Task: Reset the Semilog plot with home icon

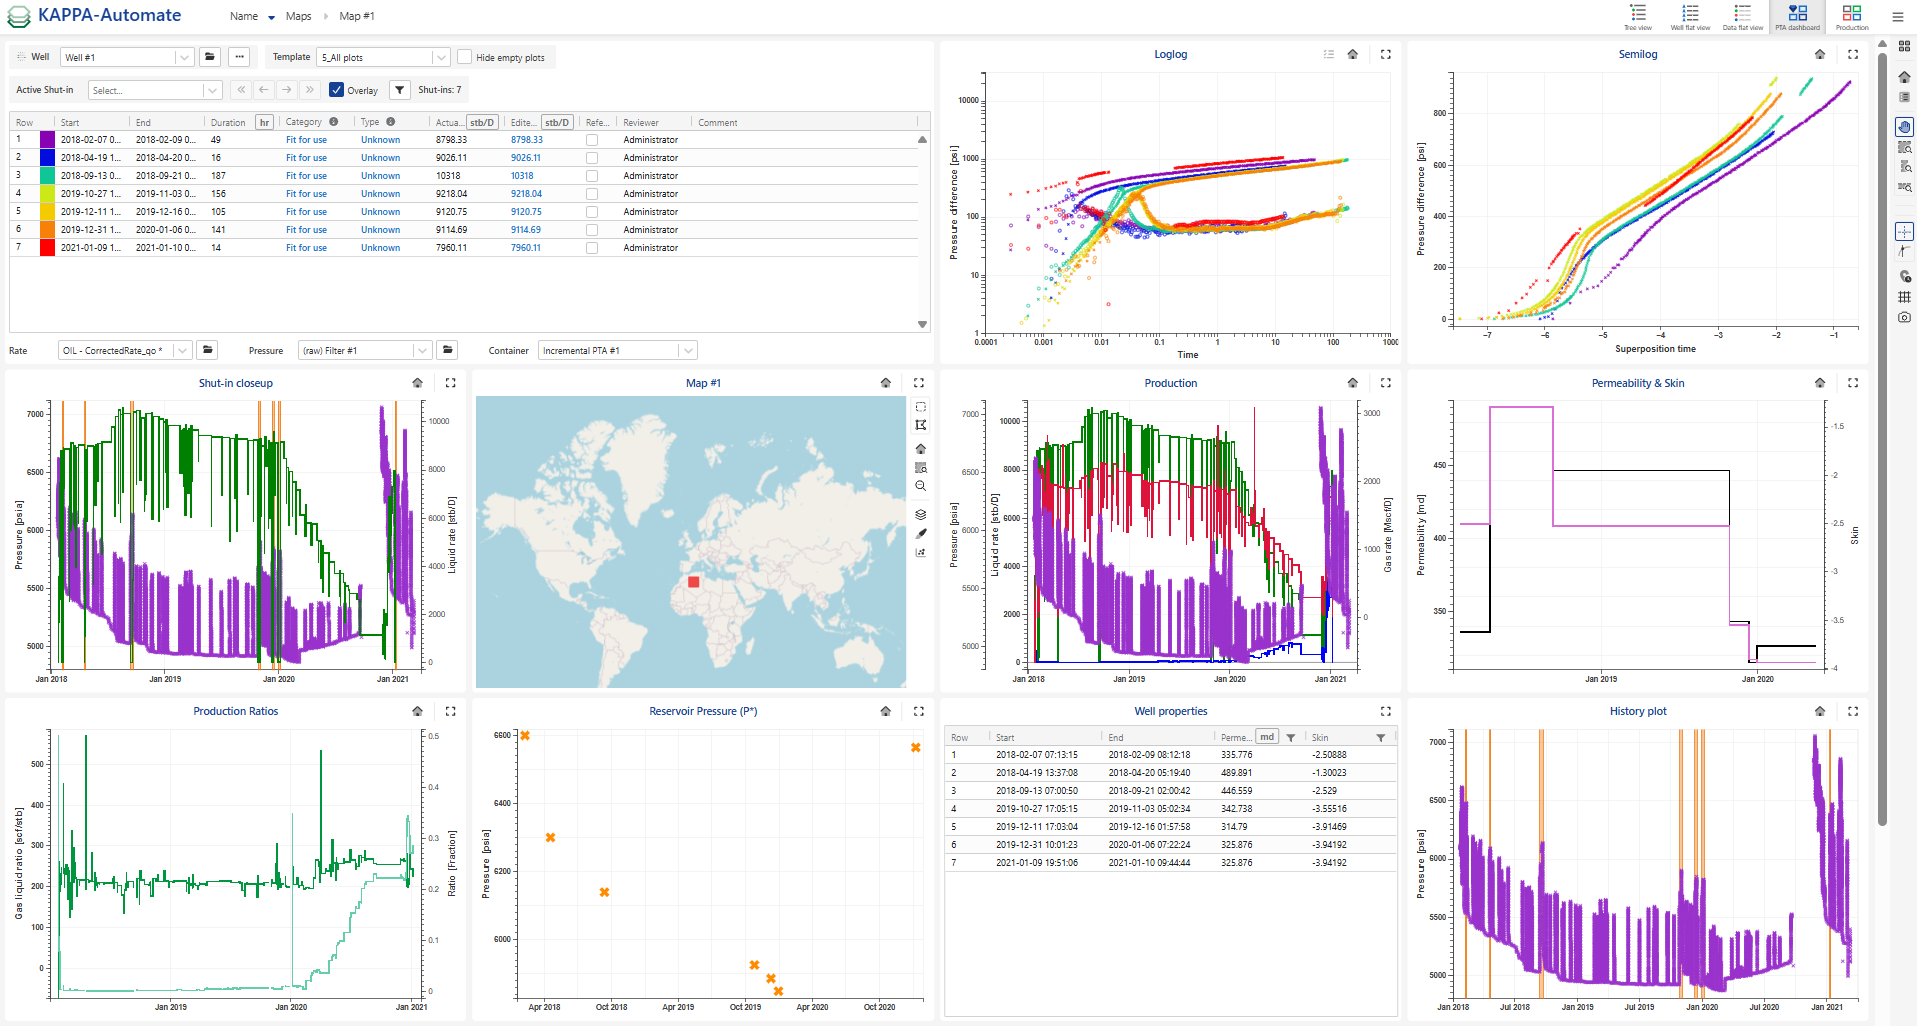Action: [x=1819, y=55]
